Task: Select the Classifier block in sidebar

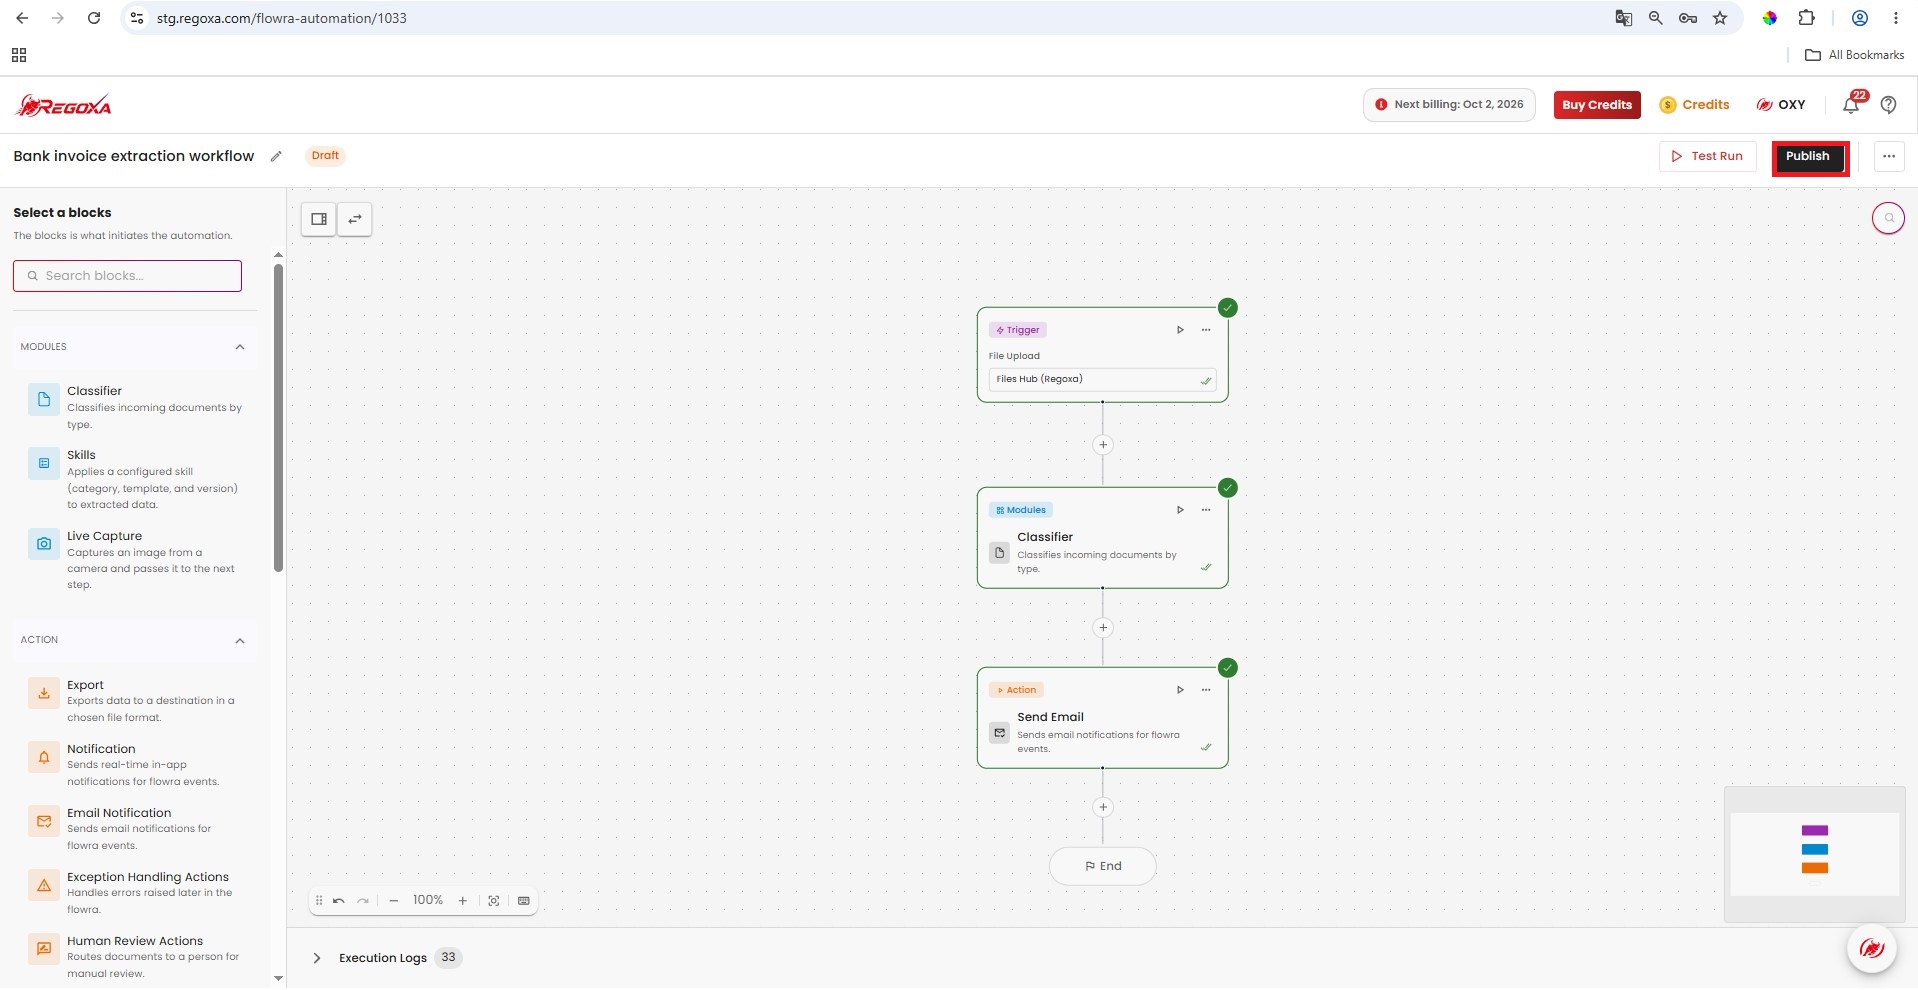Action: click(x=134, y=407)
